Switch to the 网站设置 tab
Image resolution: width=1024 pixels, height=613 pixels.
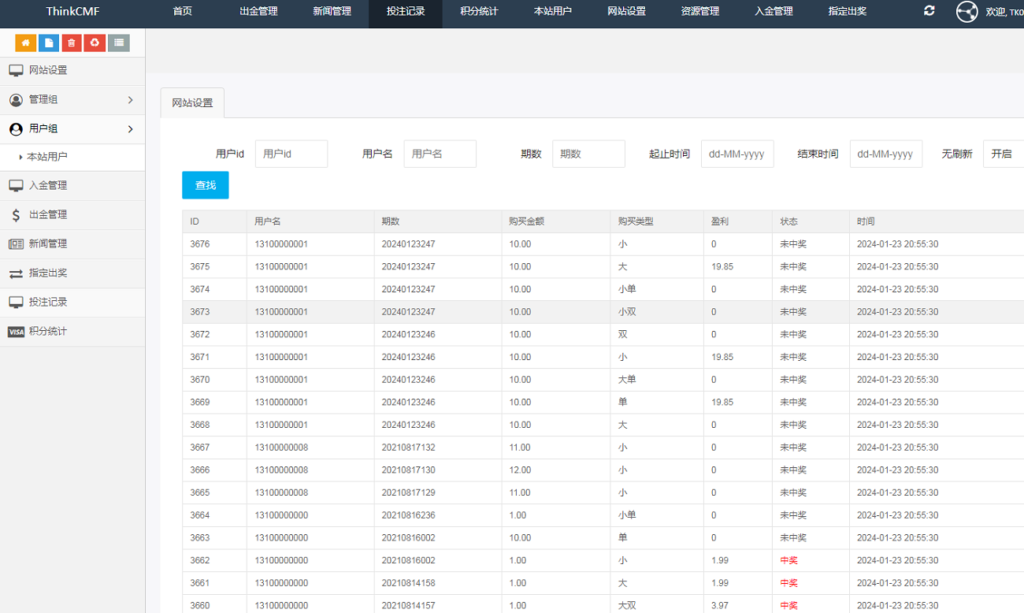pos(191,101)
